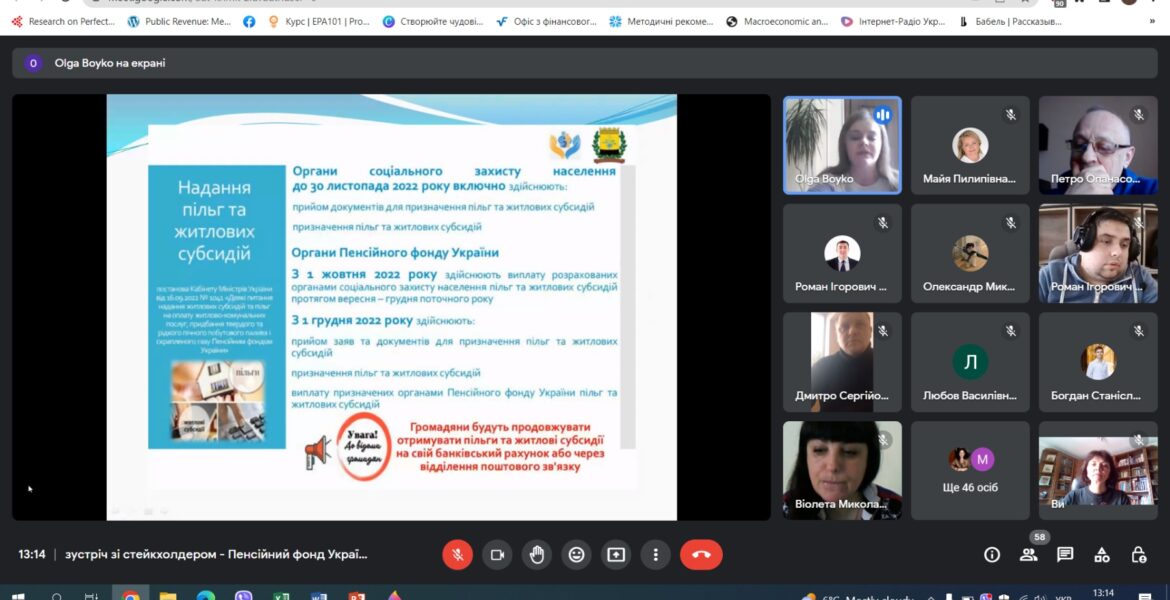
Task: Open more options three-dot menu
Action: tap(655, 554)
